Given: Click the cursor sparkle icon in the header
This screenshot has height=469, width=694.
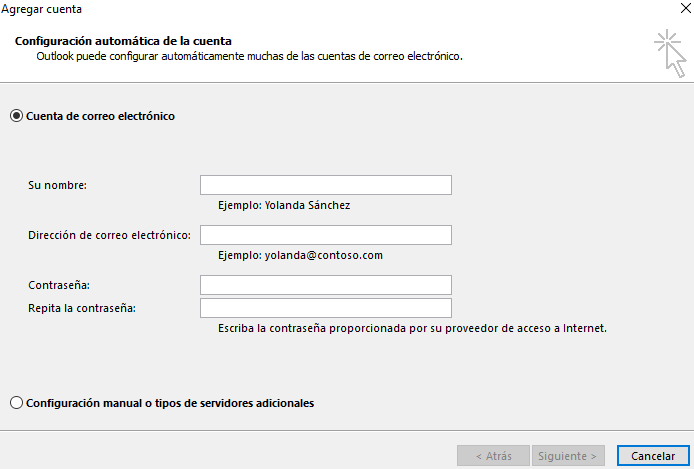Looking at the screenshot, I should tap(670, 54).
